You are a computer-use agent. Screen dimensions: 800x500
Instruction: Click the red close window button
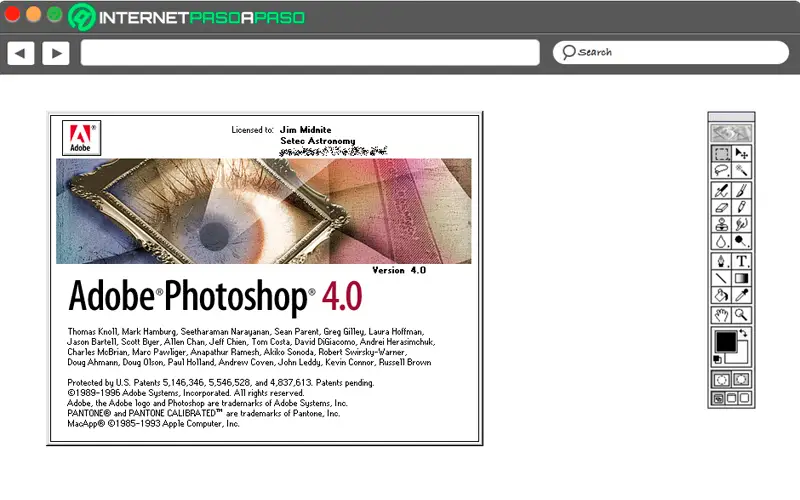[x=12, y=14]
